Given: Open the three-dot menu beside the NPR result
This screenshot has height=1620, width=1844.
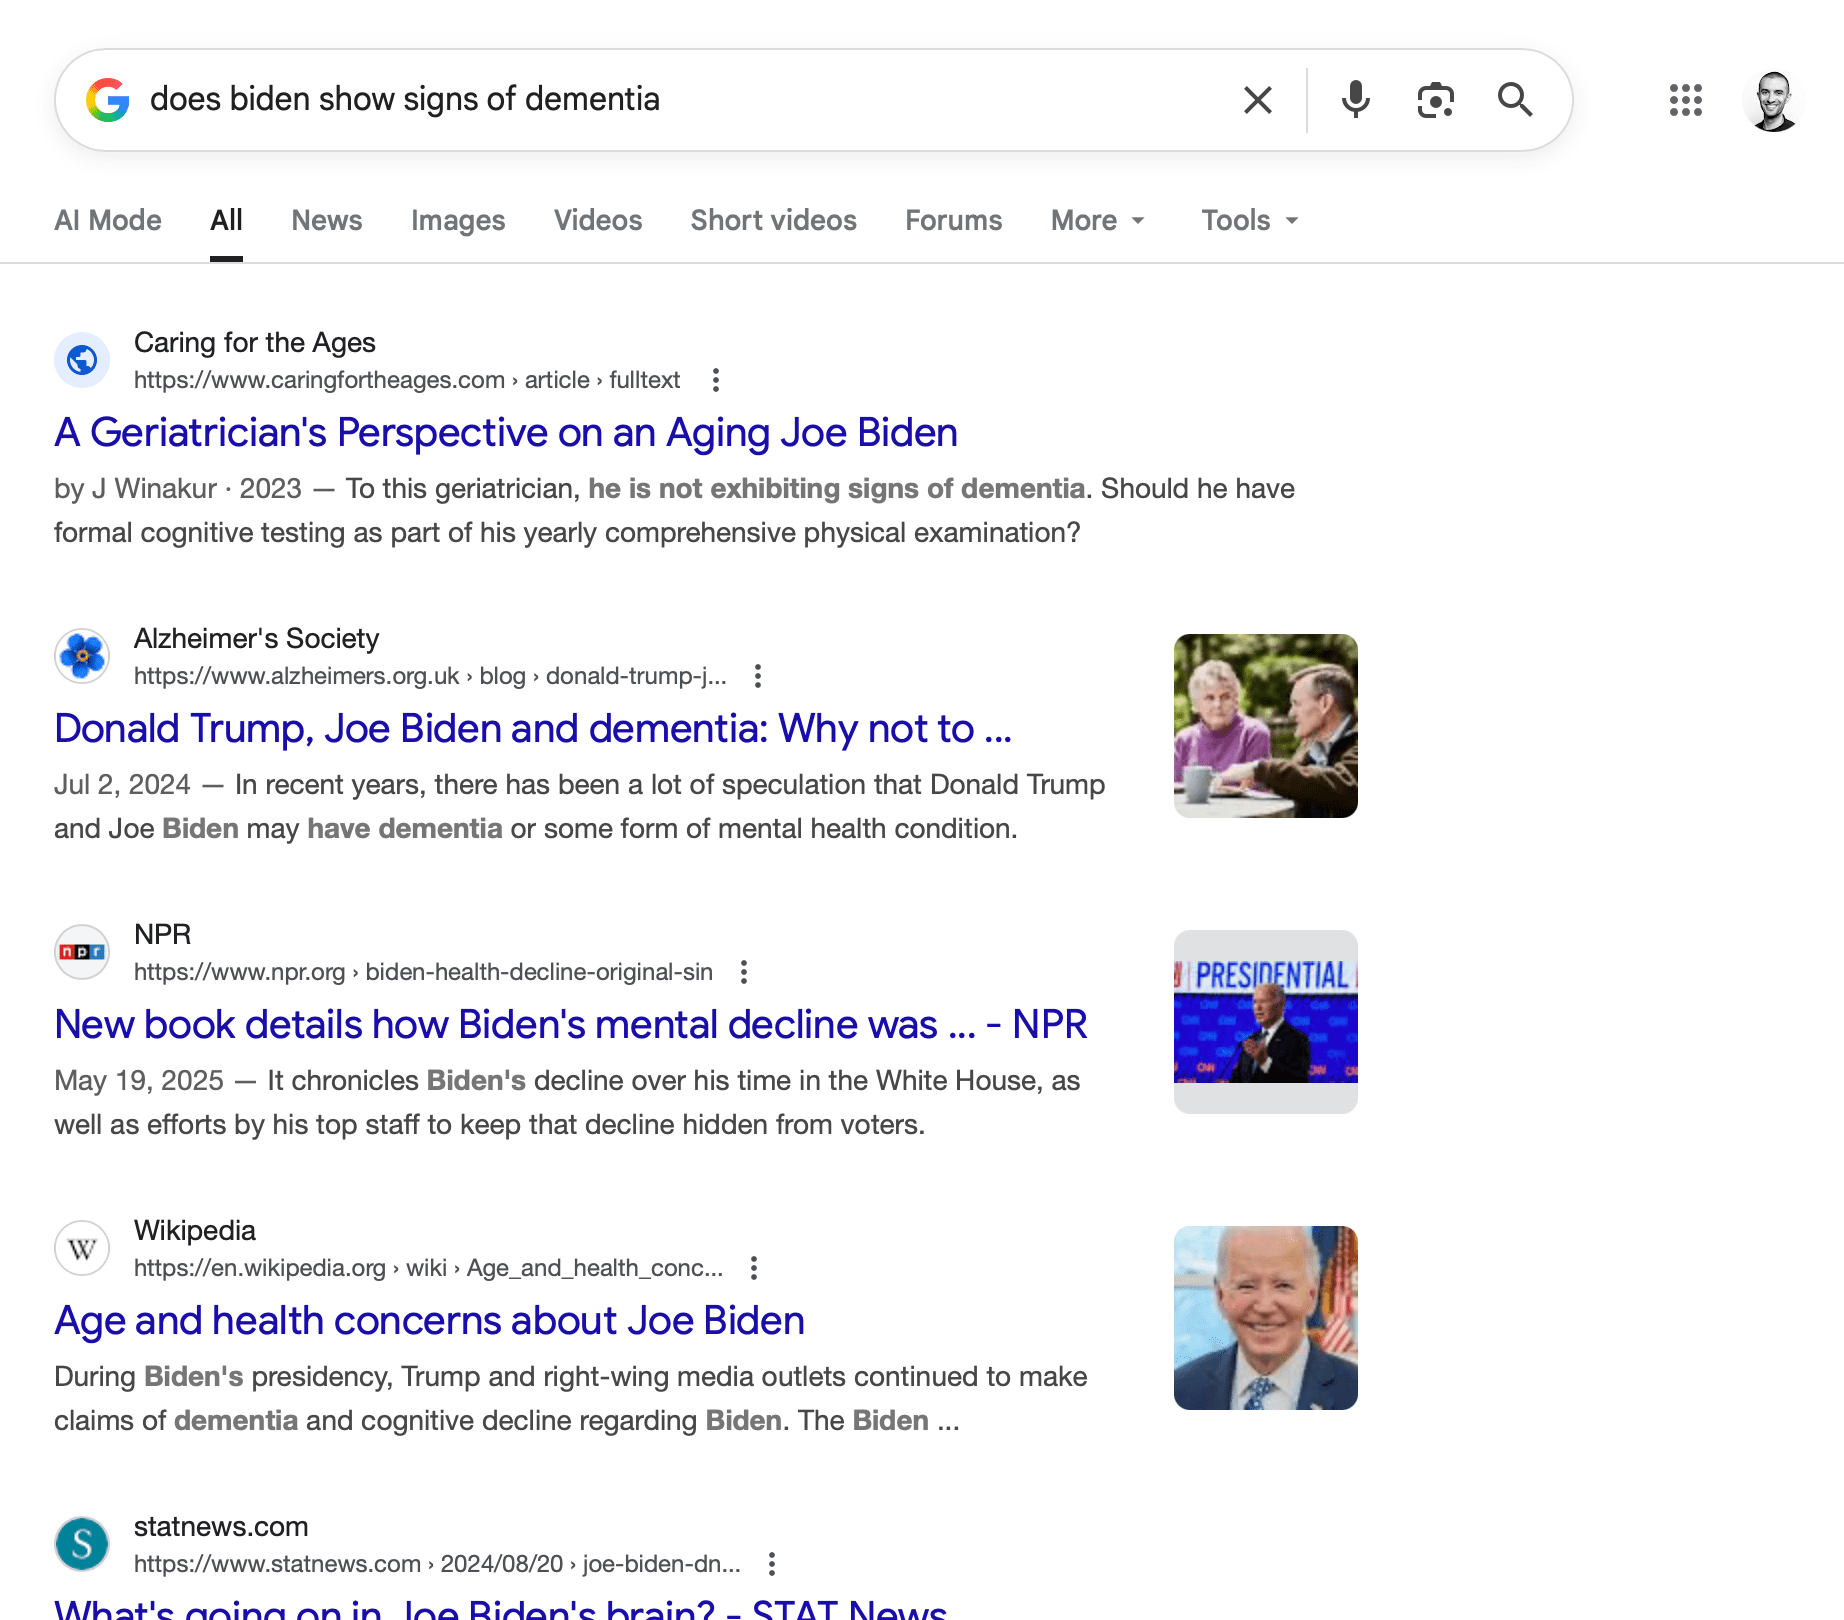Looking at the screenshot, I should pos(743,972).
